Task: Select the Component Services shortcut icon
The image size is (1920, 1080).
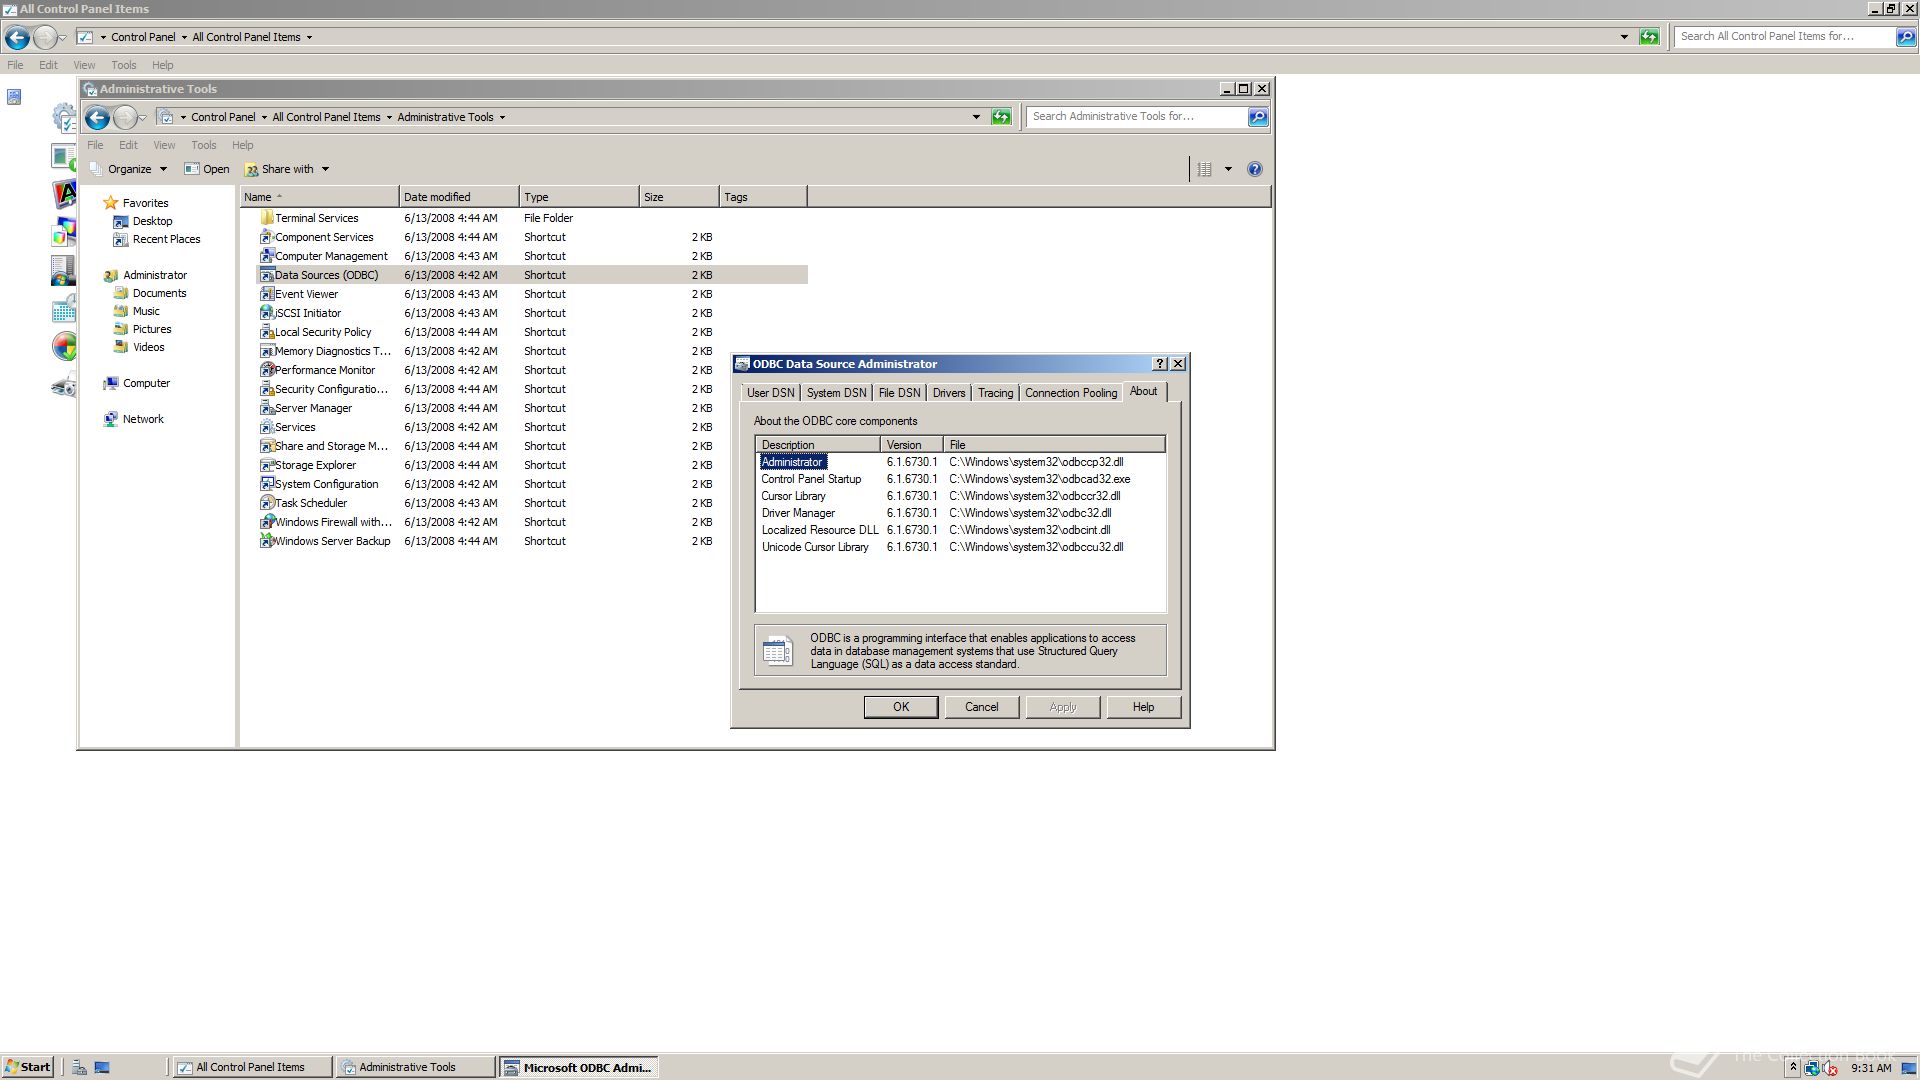Action: (267, 237)
